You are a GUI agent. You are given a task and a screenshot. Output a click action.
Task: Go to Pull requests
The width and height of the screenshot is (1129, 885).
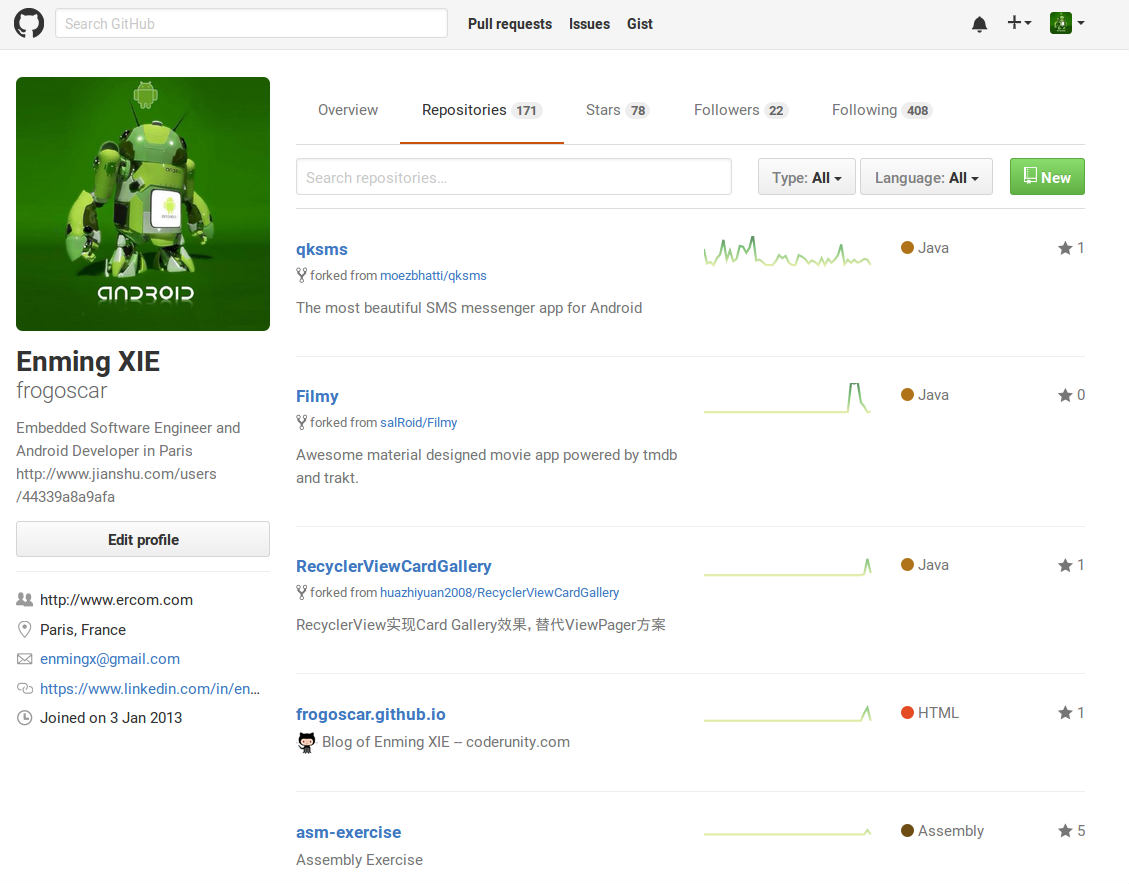pos(509,24)
